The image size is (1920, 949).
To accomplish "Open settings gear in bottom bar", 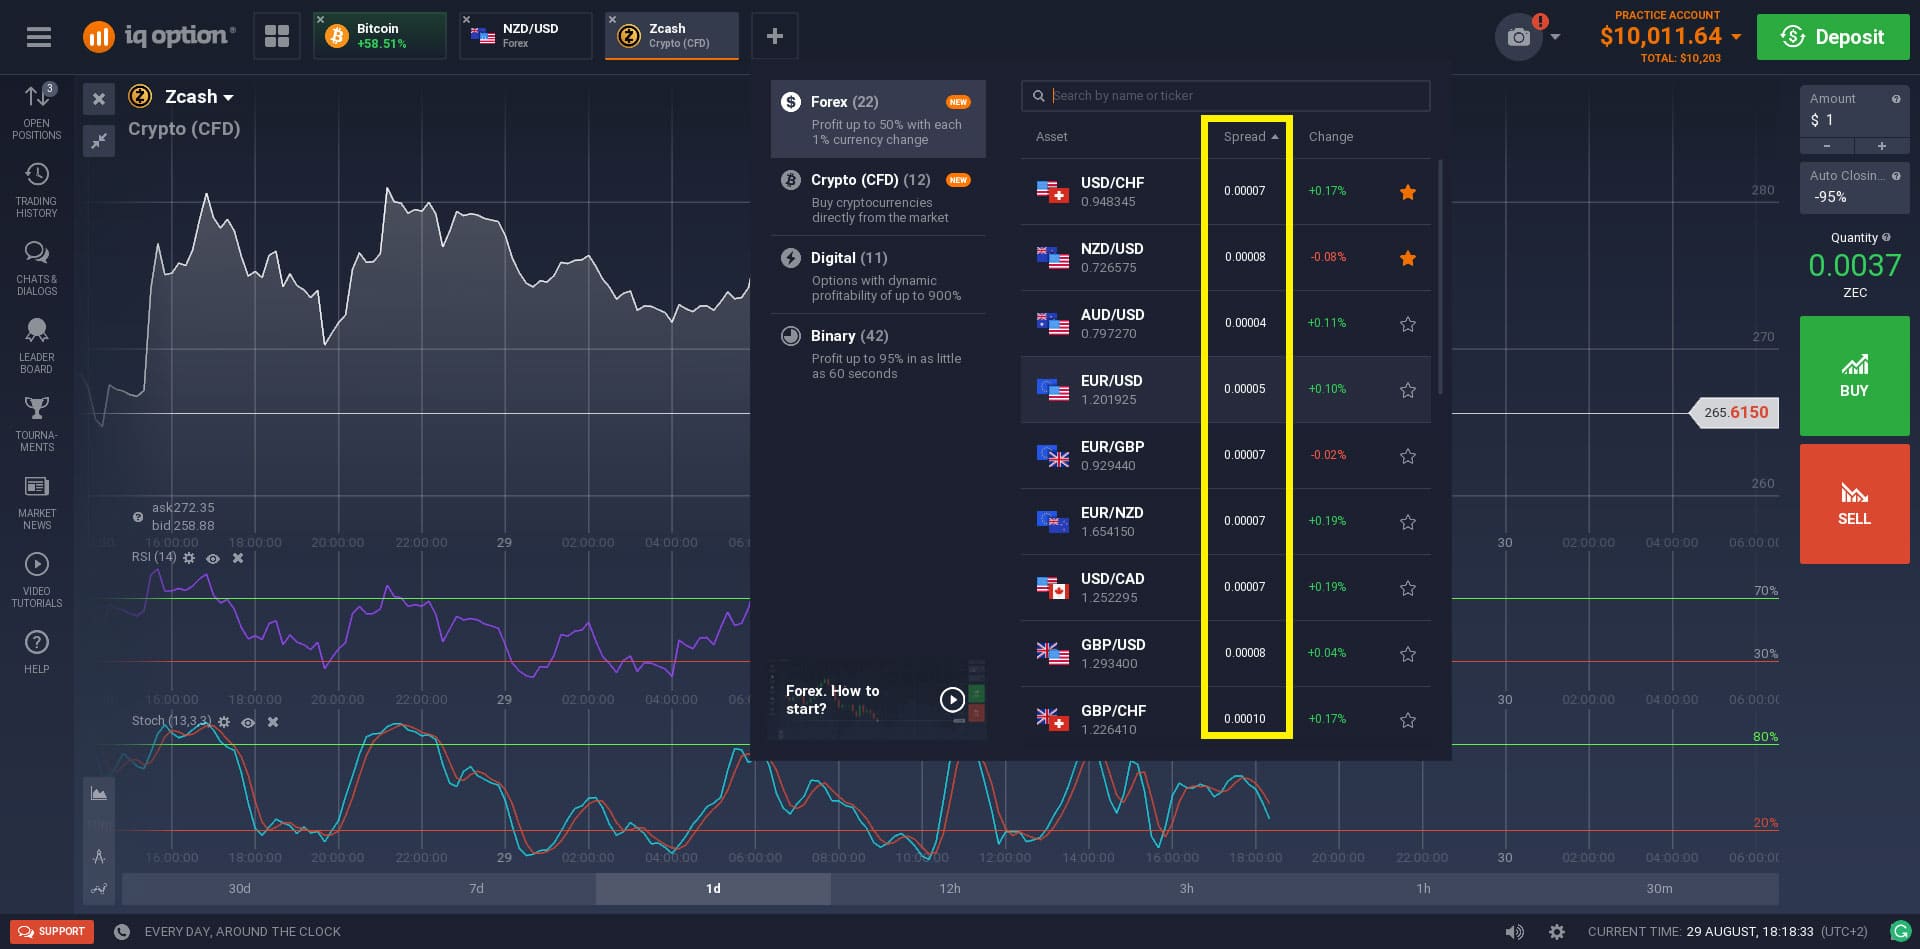I will (x=1557, y=932).
